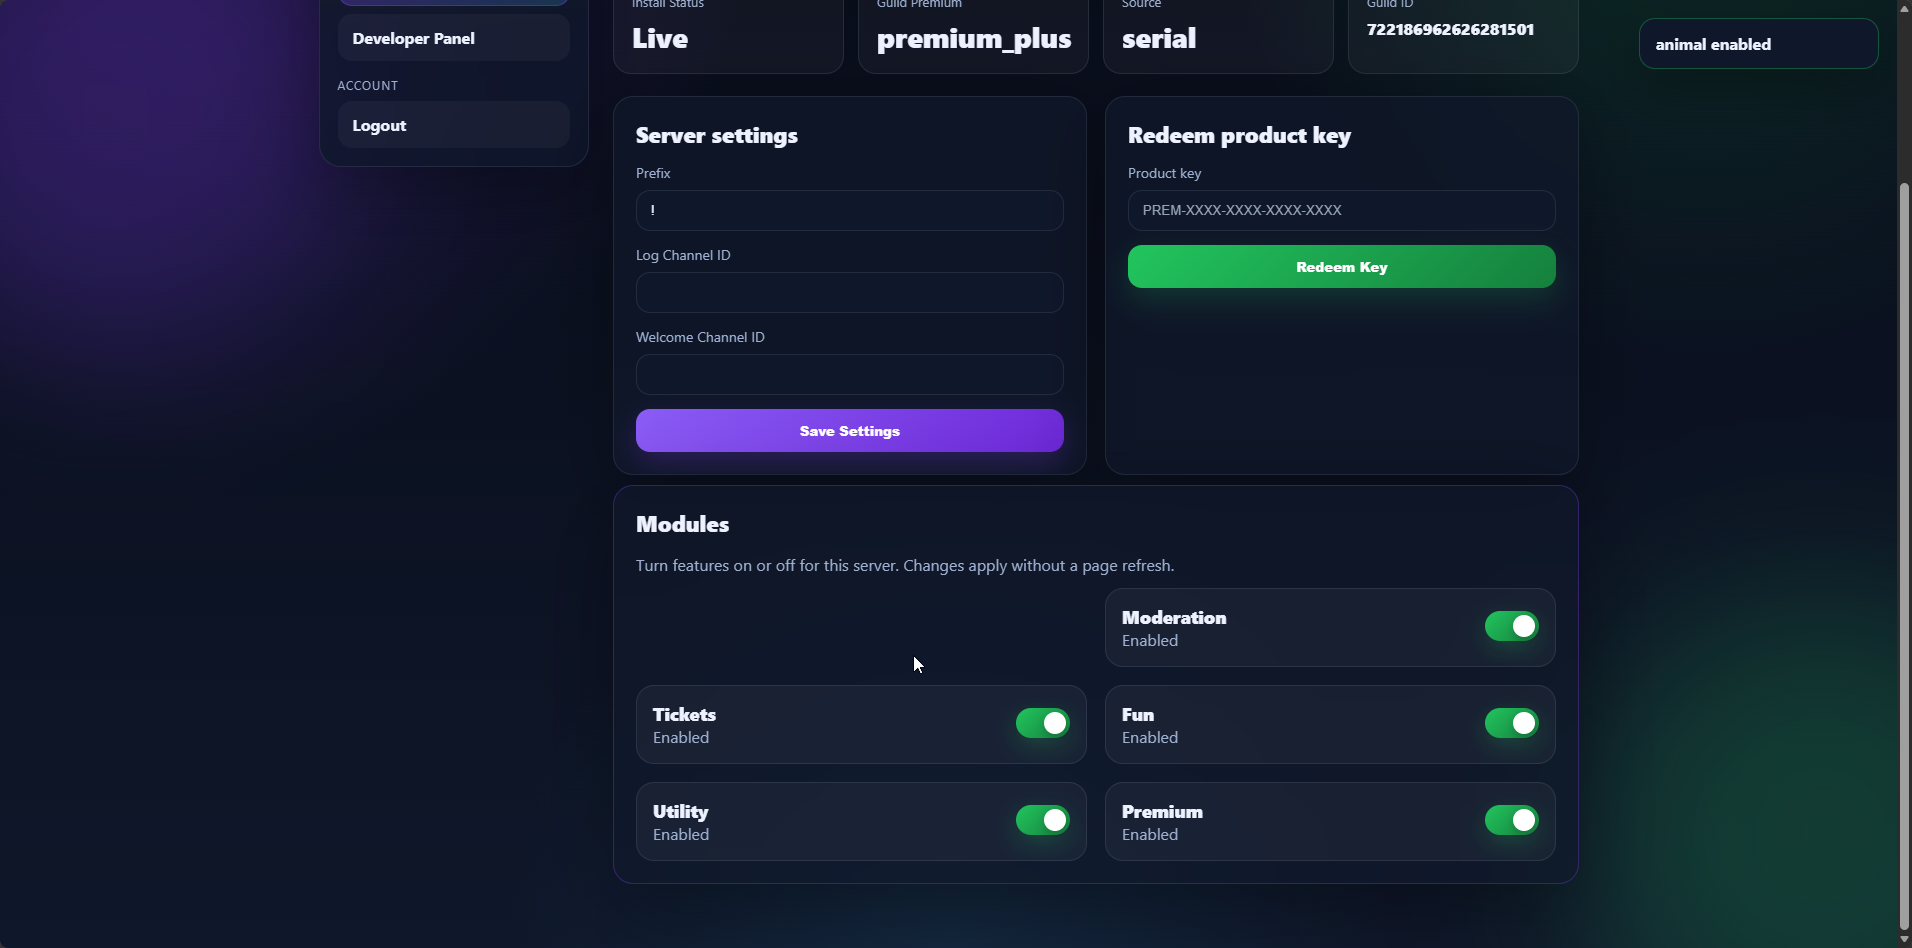The height and width of the screenshot is (948, 1912).
Task: Click the Log Channel ID field
Action: (x=849, y=293)
